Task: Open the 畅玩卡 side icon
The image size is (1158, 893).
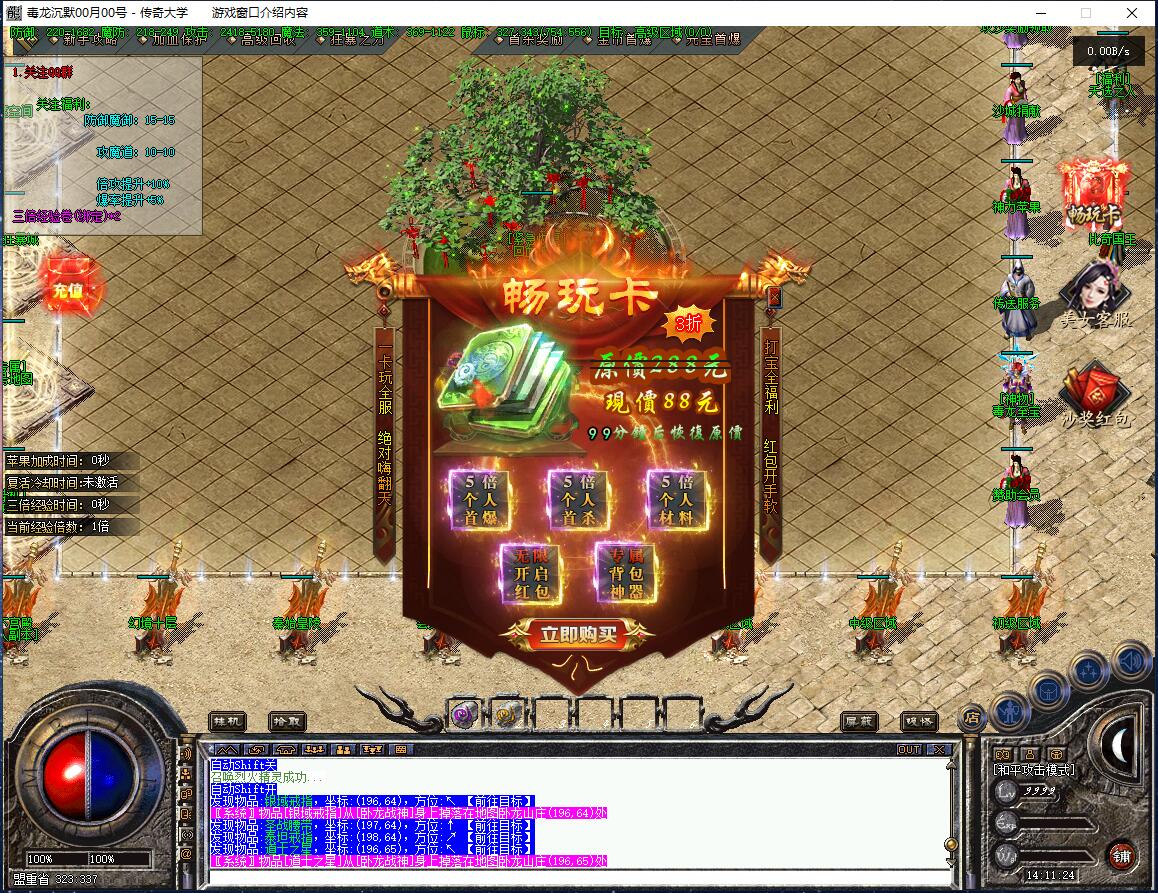Action: tap(1094, 194)
